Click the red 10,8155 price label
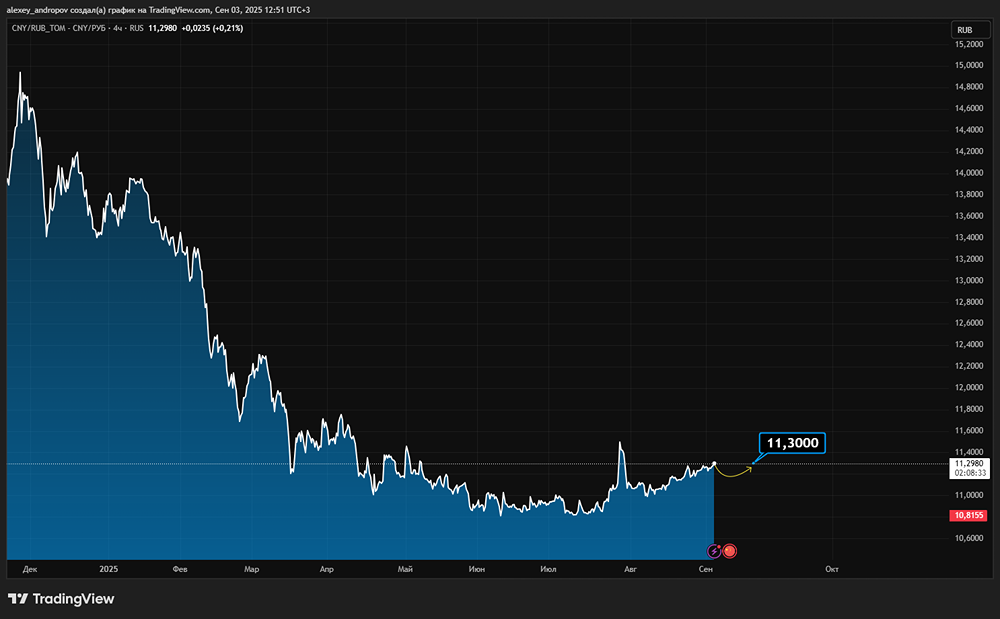Viewport: 1000px width, 619px height. (x=969, y=515)
